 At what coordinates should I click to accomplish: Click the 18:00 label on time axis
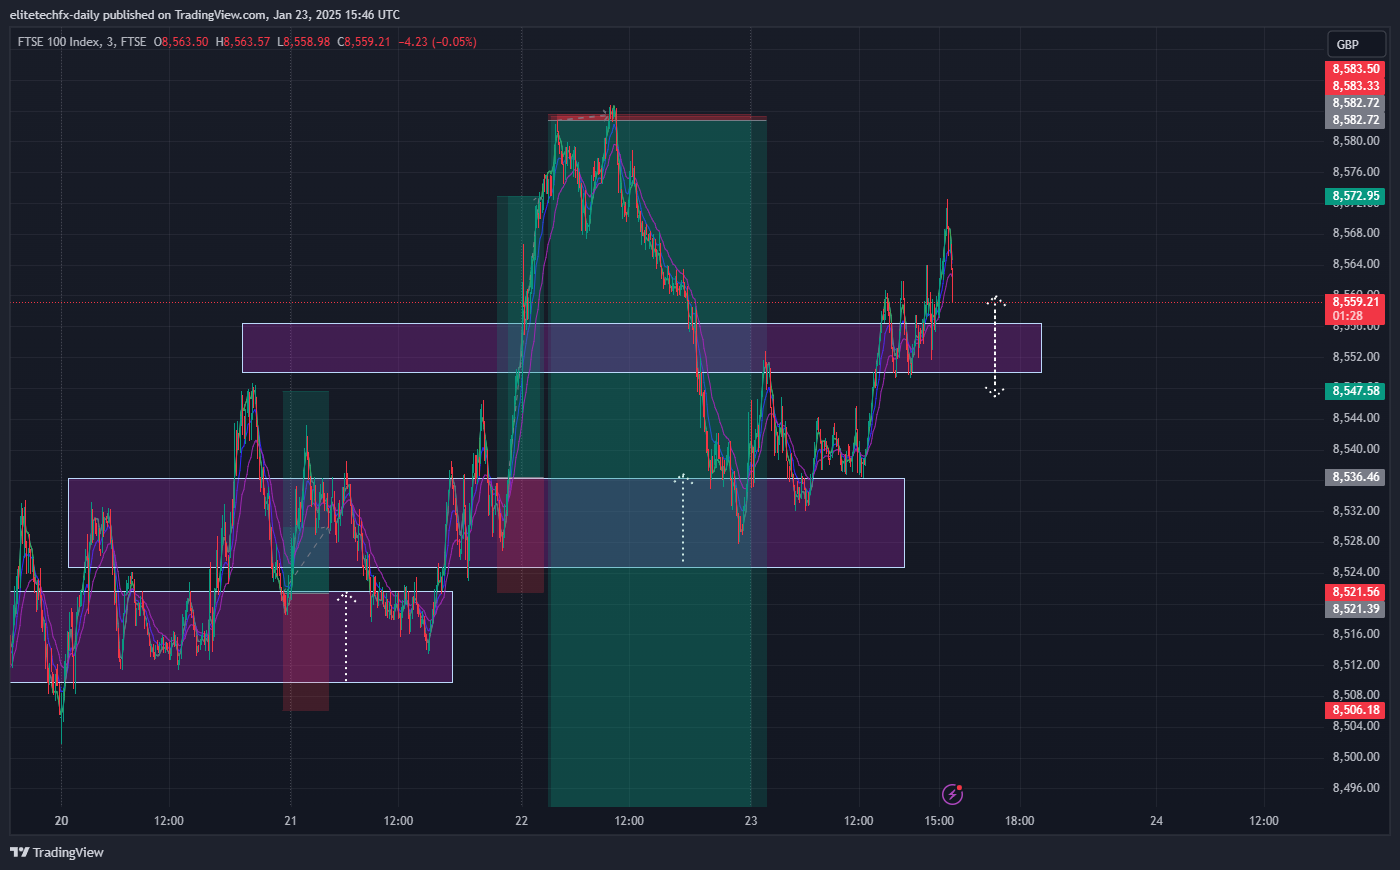[x=1019, y=821]
